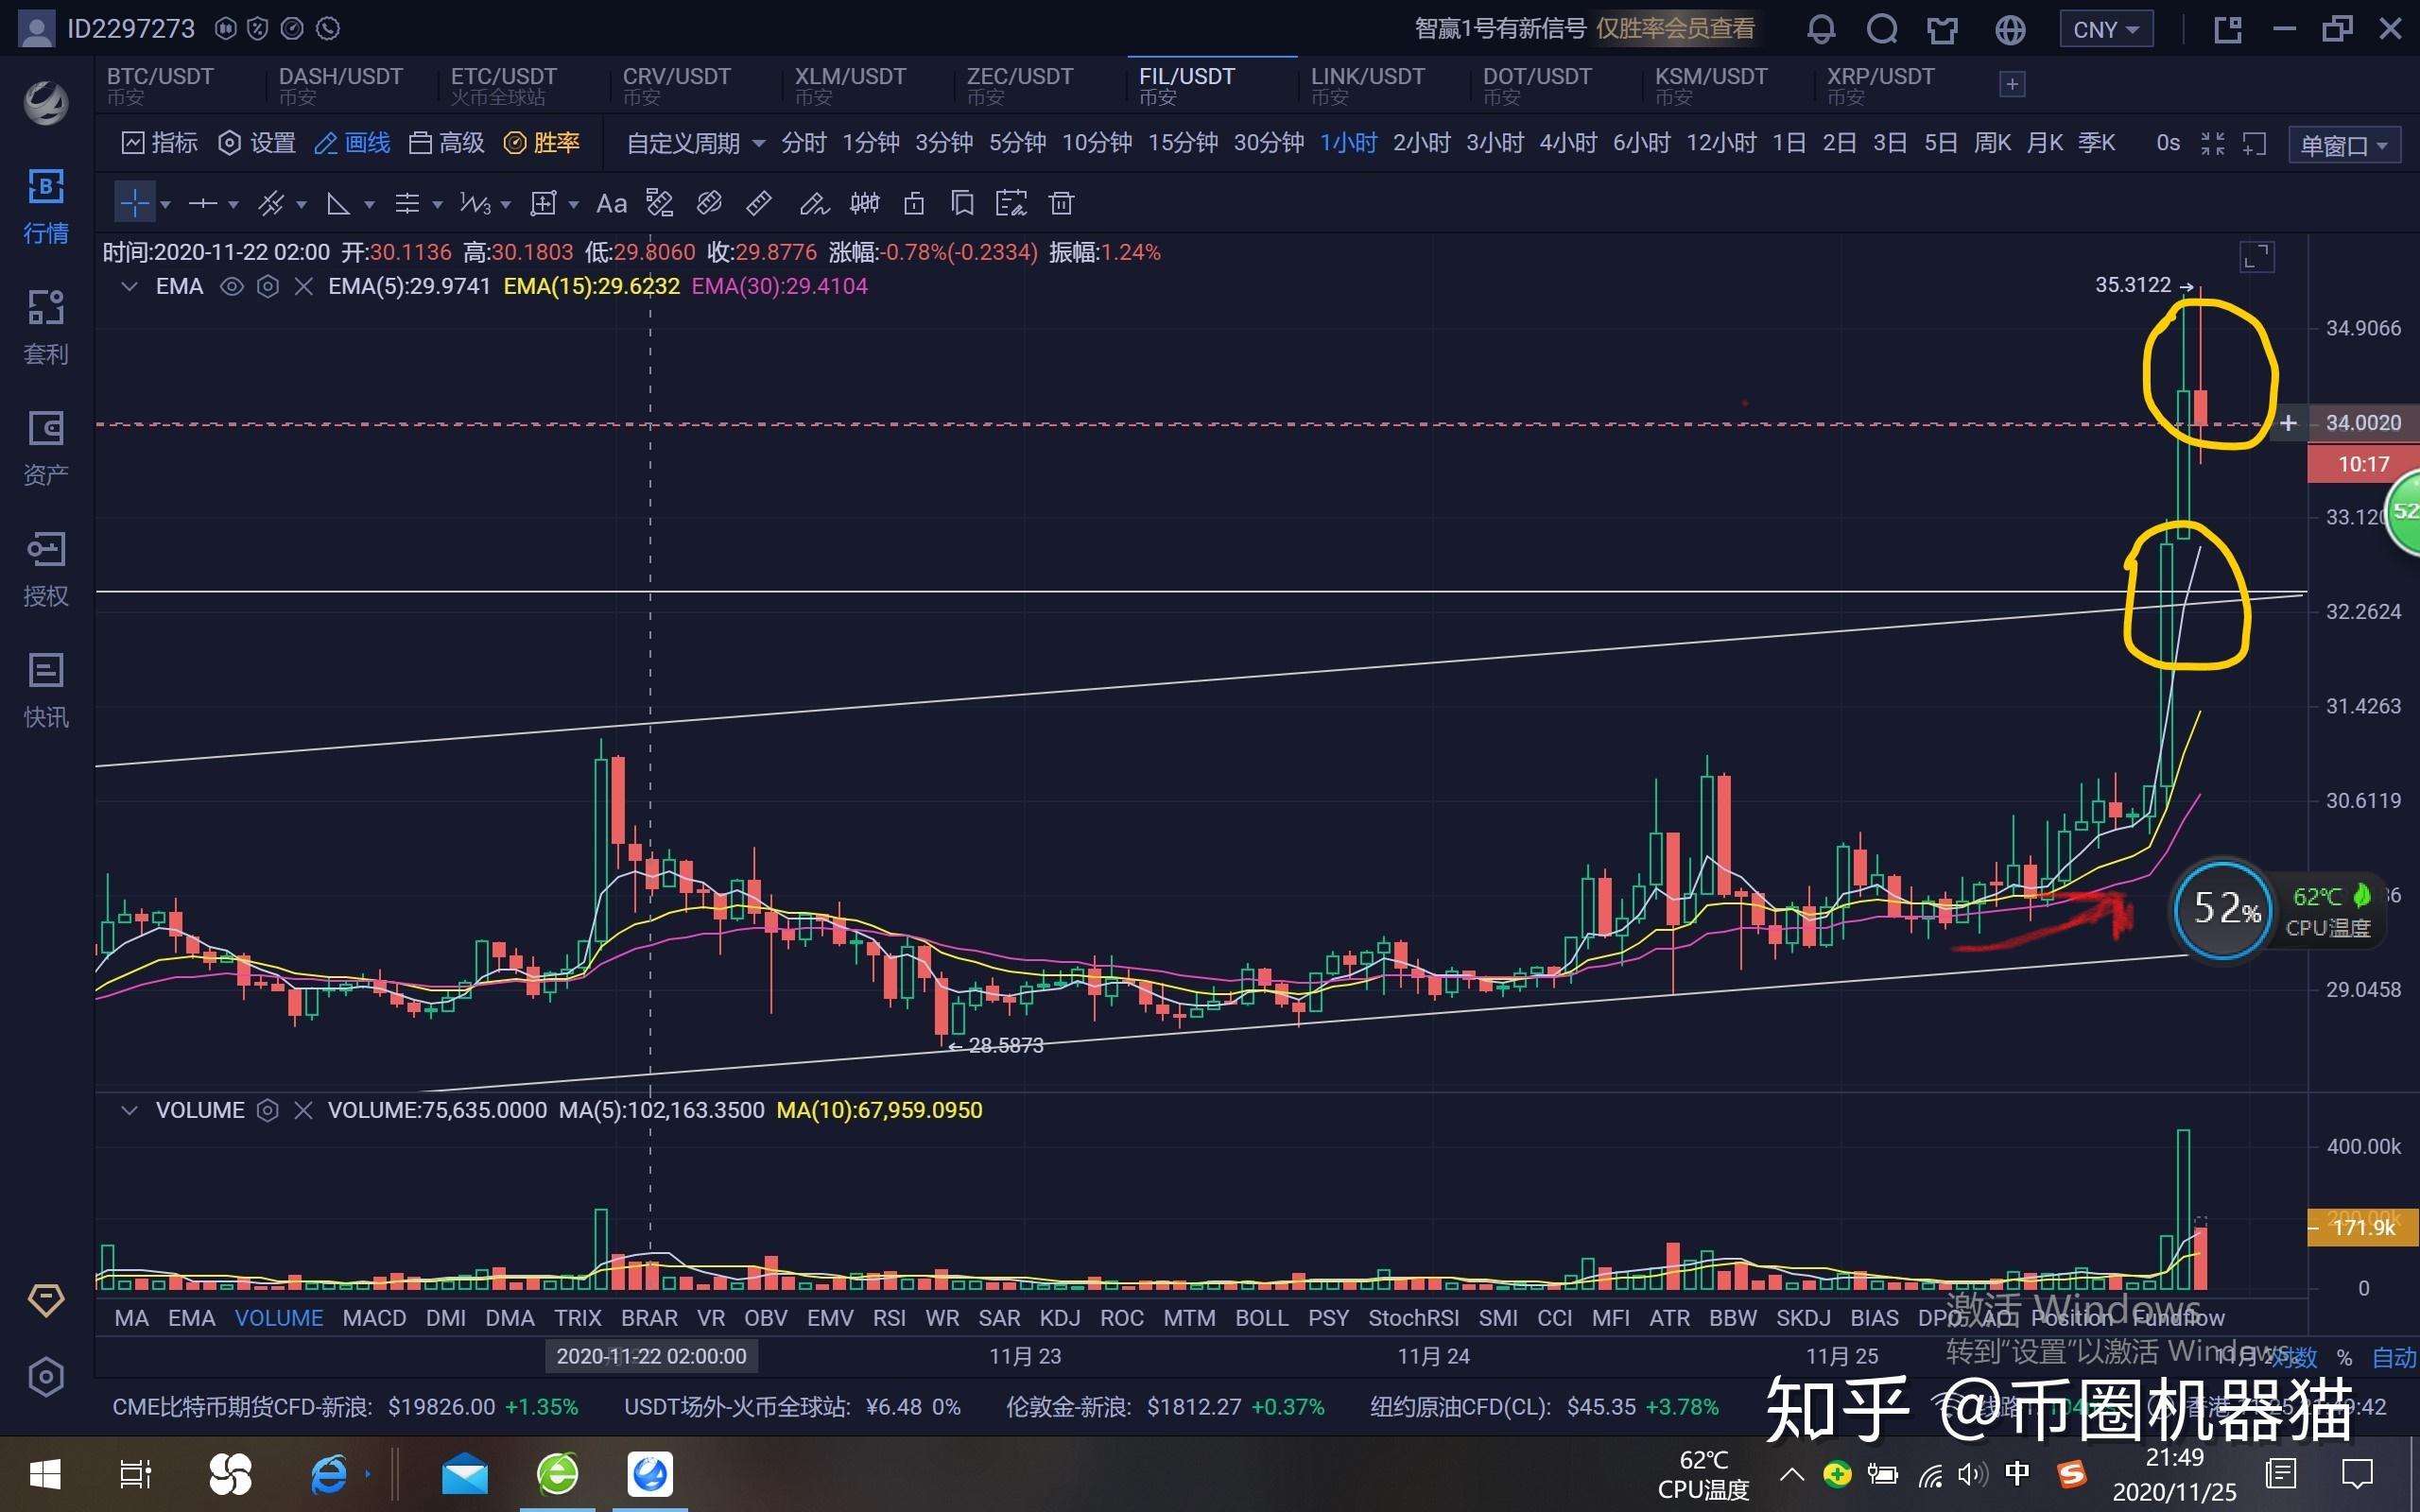Select the pencil freehand drawing tool
Viewport: 2420px width, 1512px height.
pyautogui.click(x=814, y=204)
